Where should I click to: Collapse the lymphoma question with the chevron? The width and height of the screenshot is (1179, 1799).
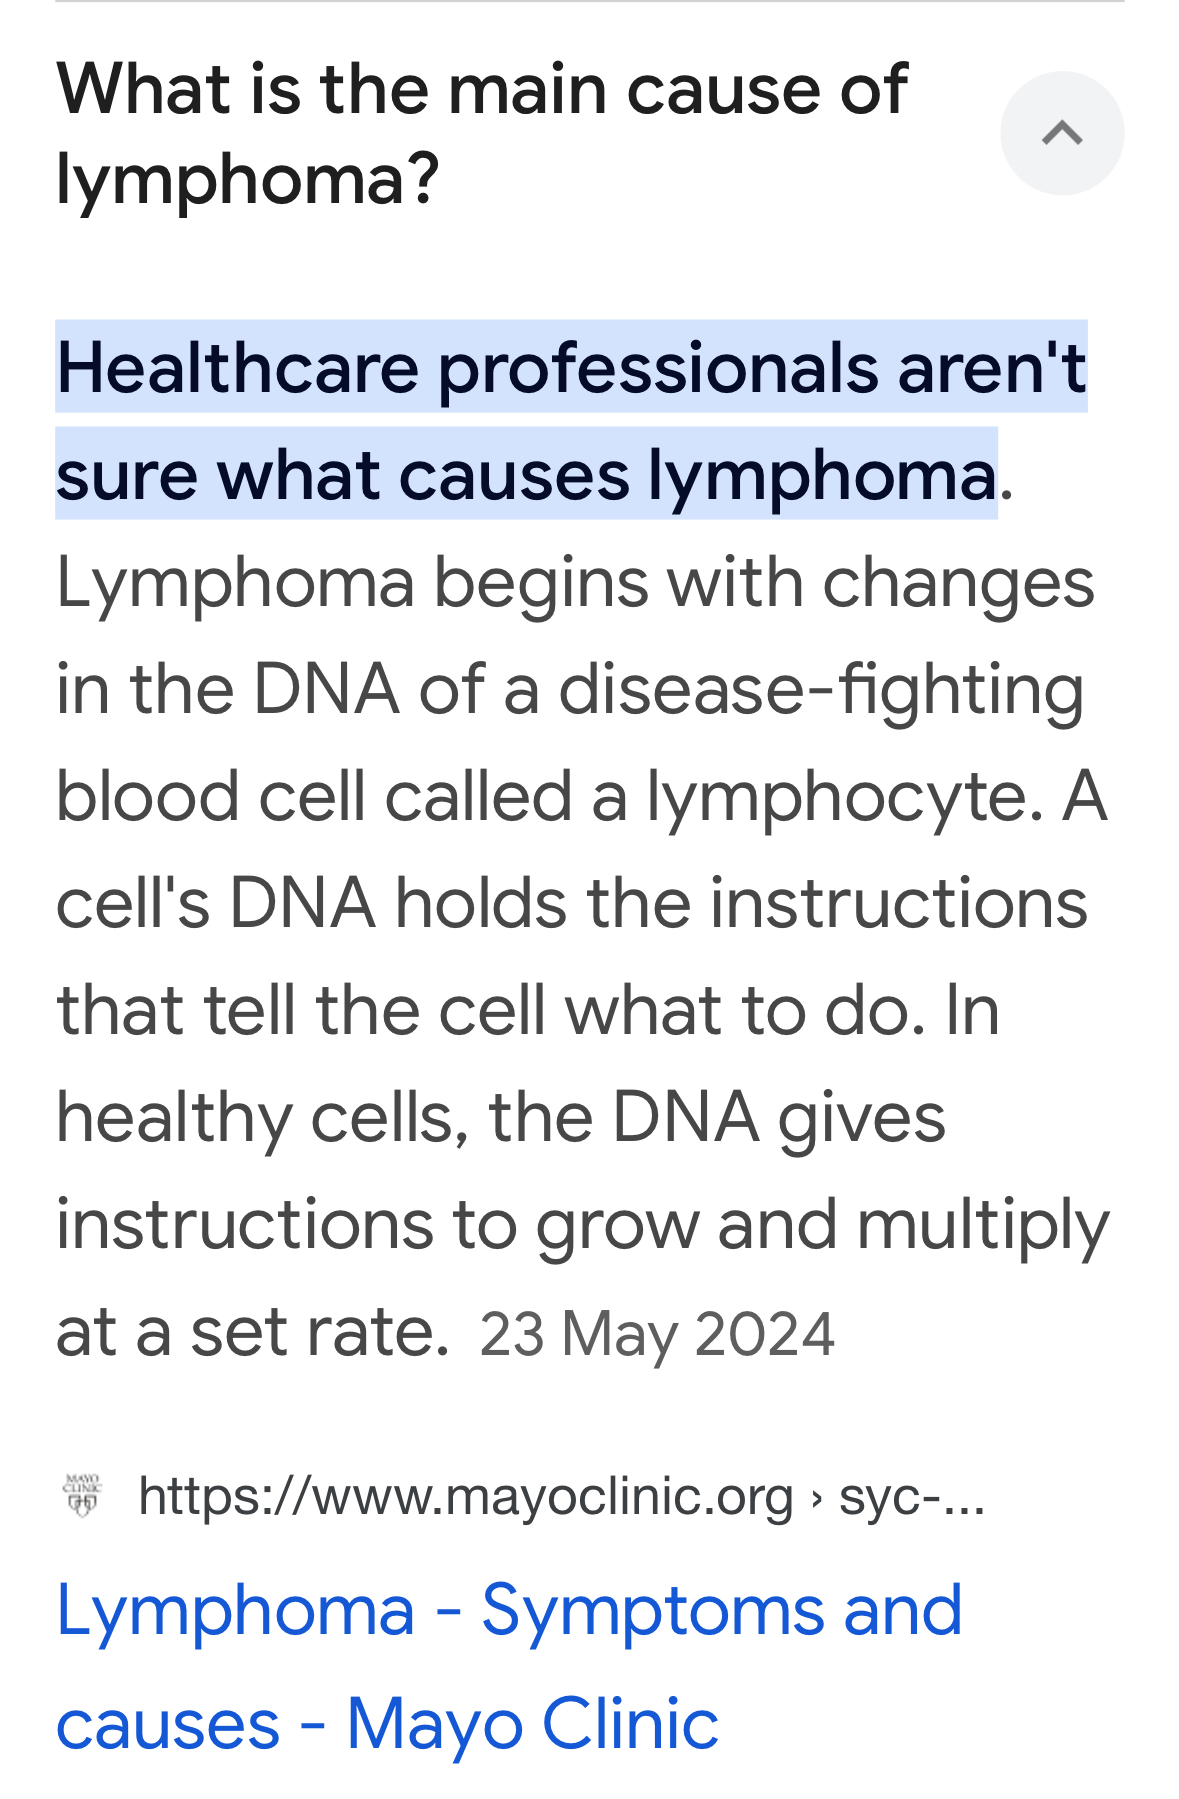click(x=1061, y=133)
